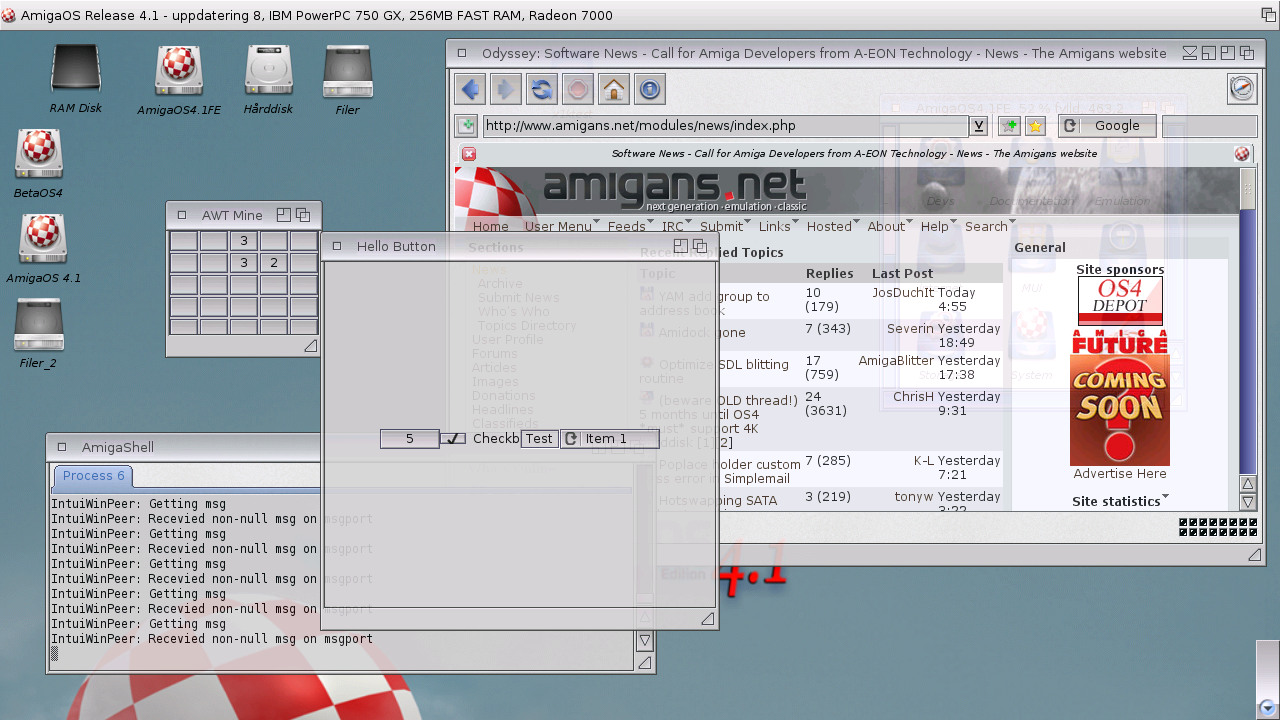The width and height of the screenshot is (1280, 720).
Task: Click the button labeled 5
Action: [410, 439]
